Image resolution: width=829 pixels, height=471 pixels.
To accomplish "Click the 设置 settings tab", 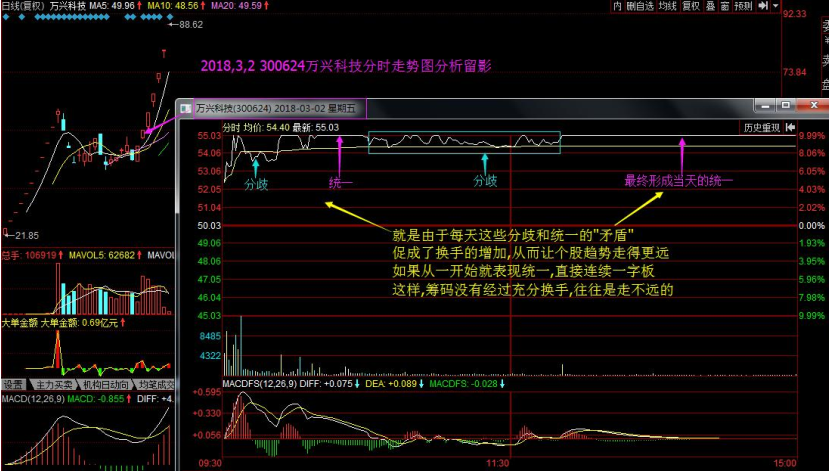I will [13, 384].
